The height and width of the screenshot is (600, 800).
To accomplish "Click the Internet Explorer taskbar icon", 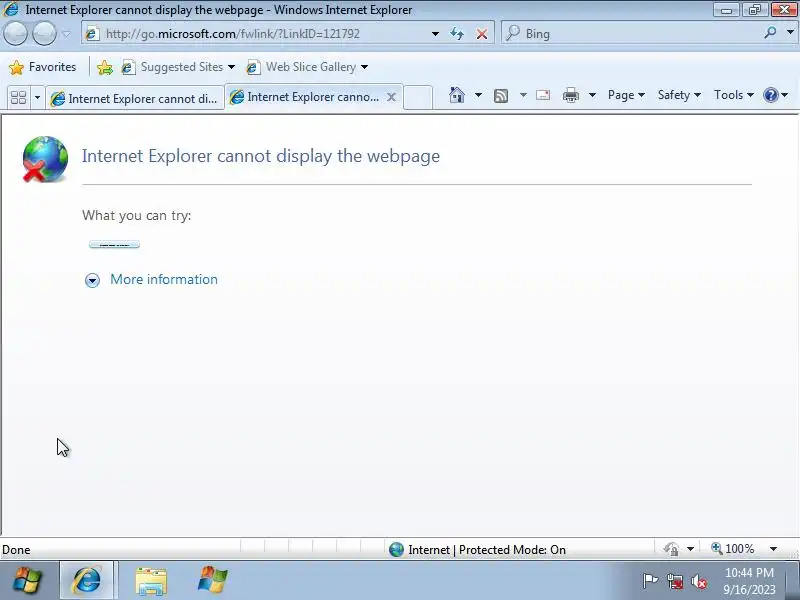I will point(87,581).
